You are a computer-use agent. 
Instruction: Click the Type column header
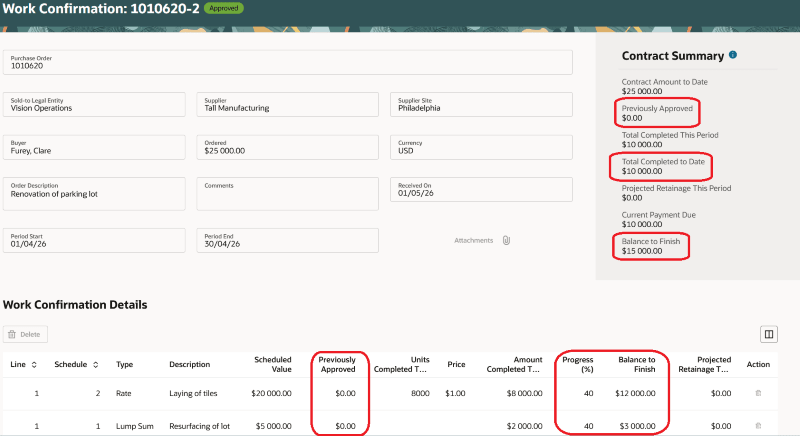pyautogui.click(x=124, y=365)
